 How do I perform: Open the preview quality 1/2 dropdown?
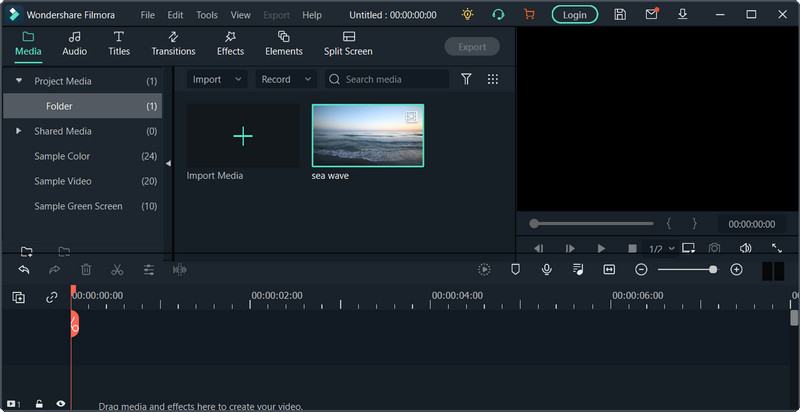point(662,249)
